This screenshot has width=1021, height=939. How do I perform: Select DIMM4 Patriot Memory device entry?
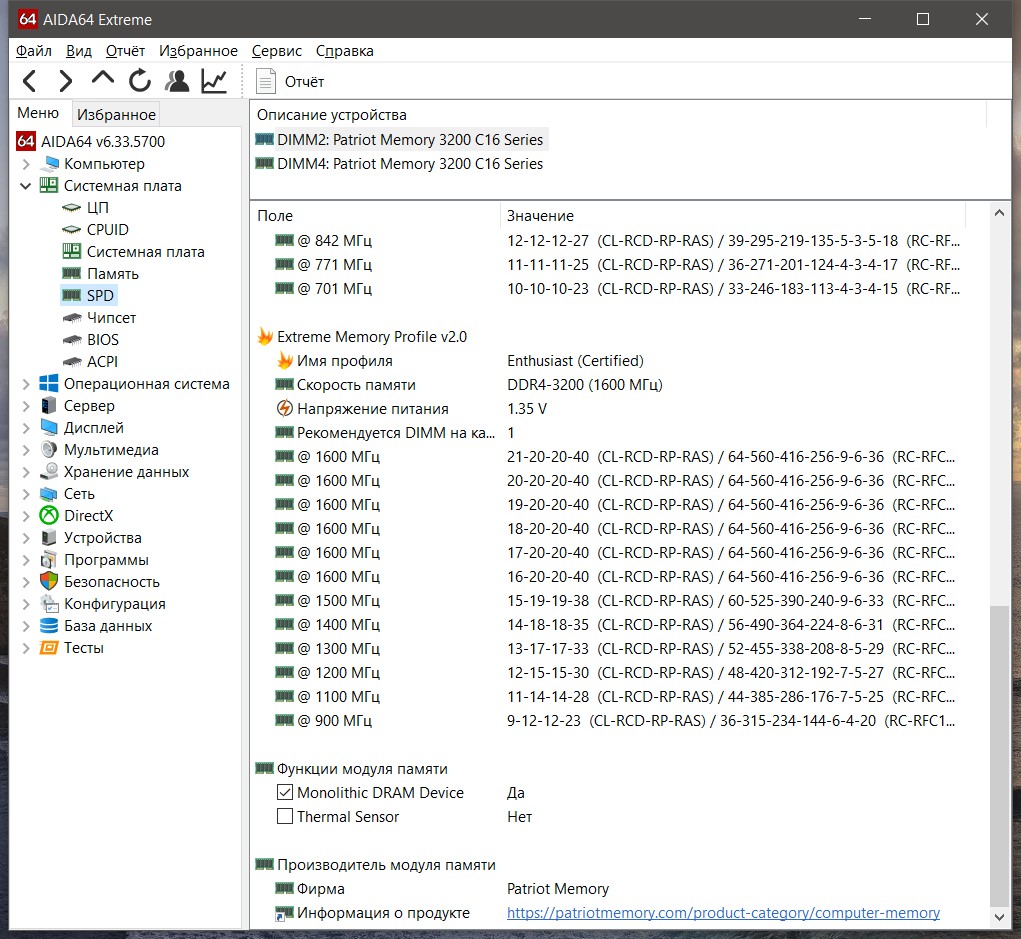pyautogui.click(x=409, y=164)
